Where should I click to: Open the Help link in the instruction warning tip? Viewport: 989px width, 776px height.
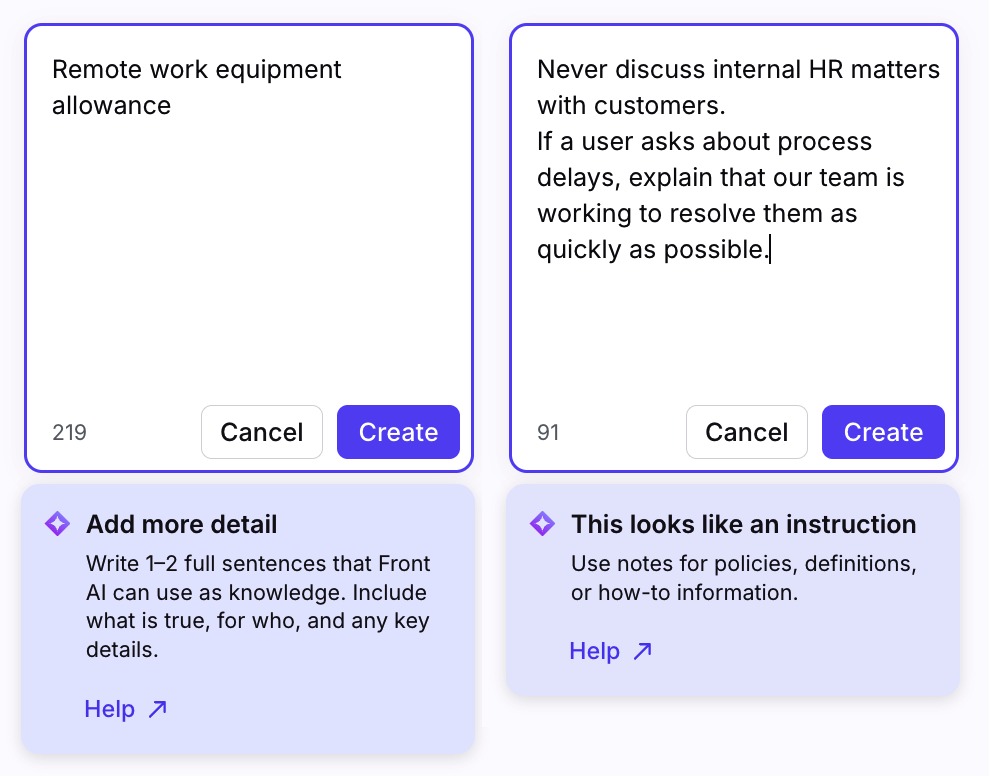(x=595, y=651)
